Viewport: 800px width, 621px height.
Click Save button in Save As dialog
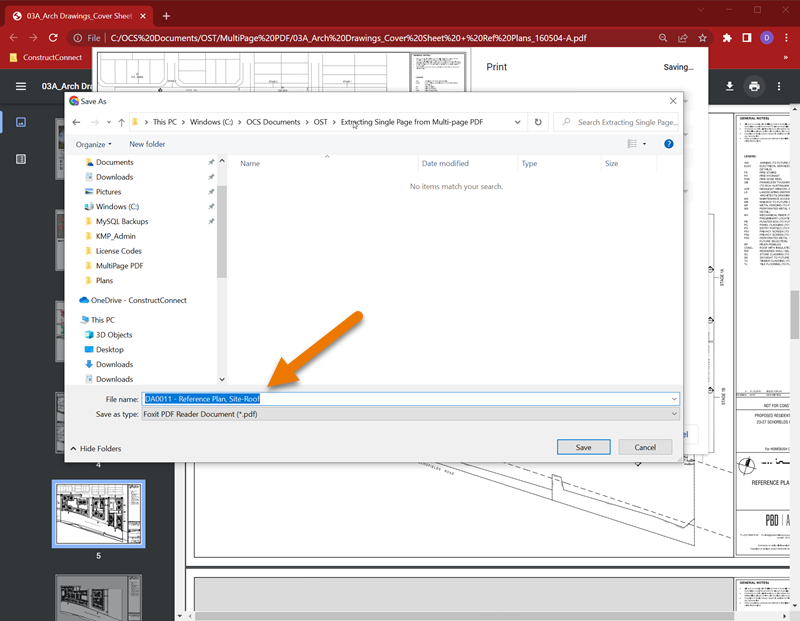tap(583, 447)
